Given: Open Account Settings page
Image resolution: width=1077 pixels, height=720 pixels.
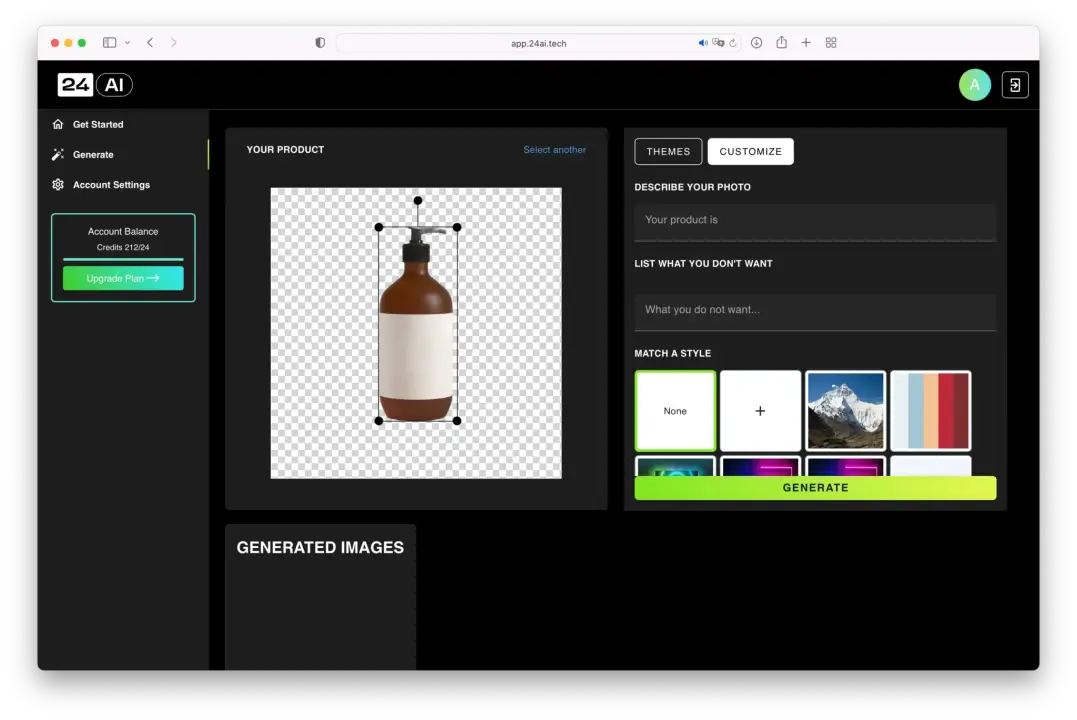Looking at the screenshot, I should tap(111, 185).
